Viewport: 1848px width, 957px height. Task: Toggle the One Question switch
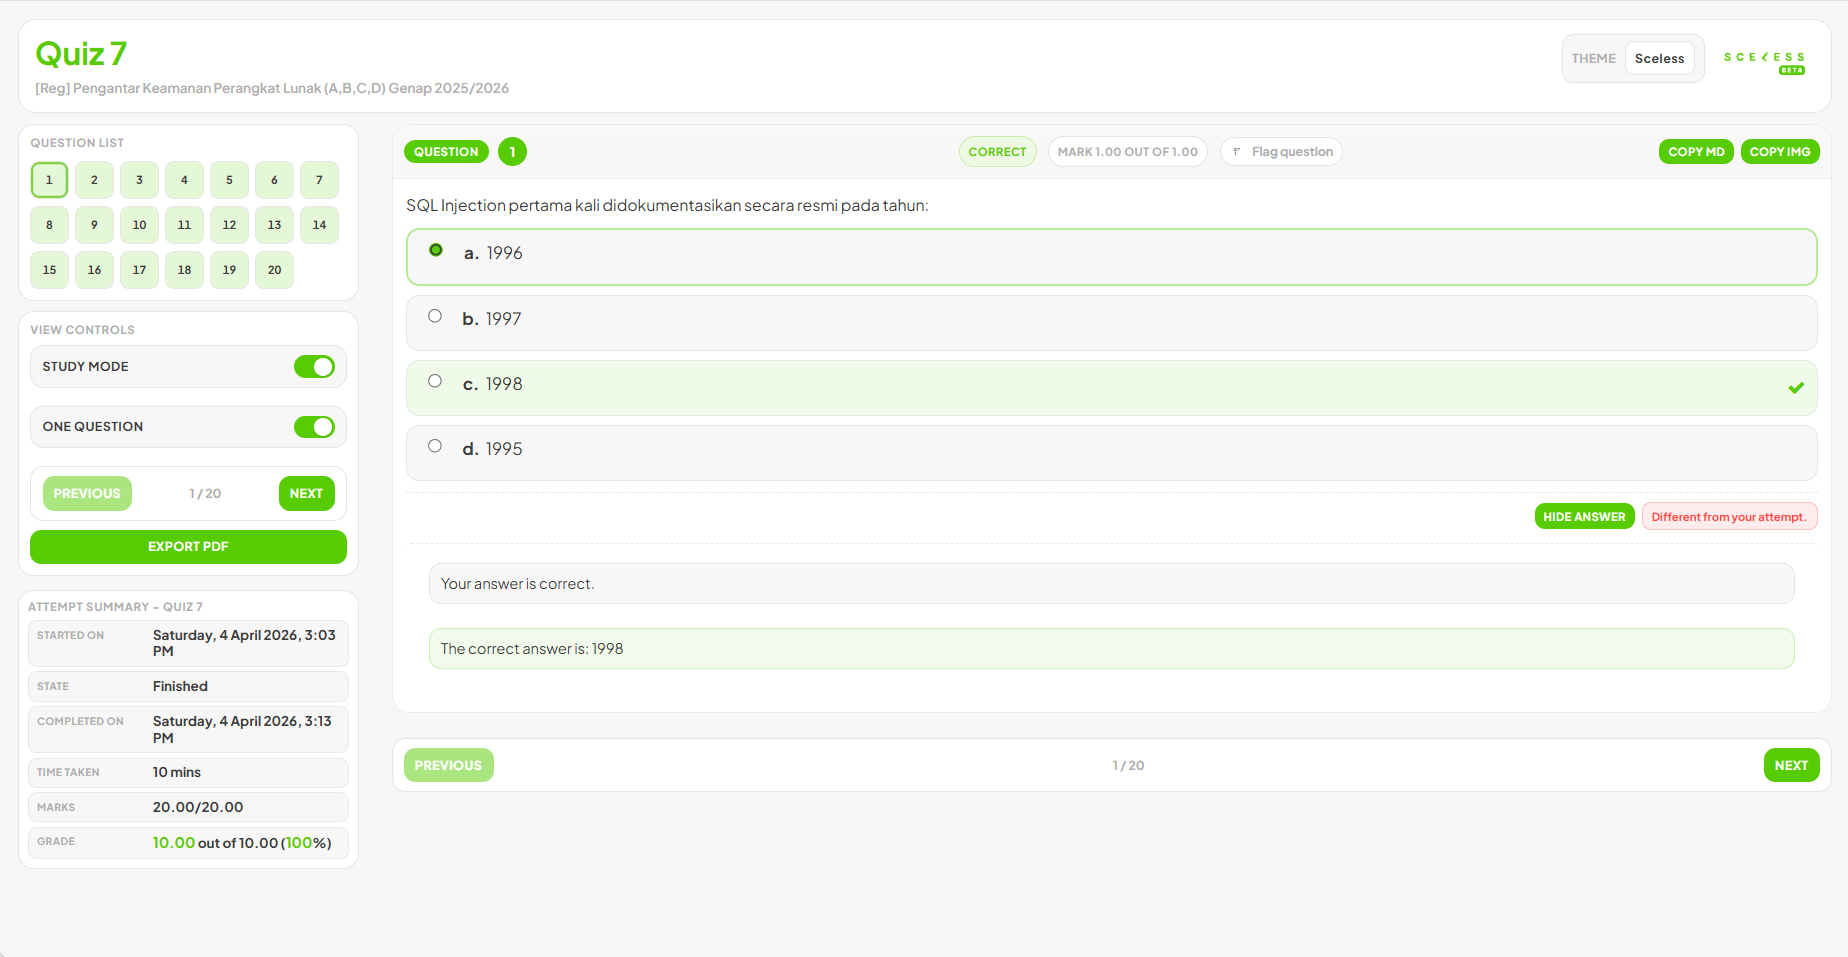tap(314, 427)
